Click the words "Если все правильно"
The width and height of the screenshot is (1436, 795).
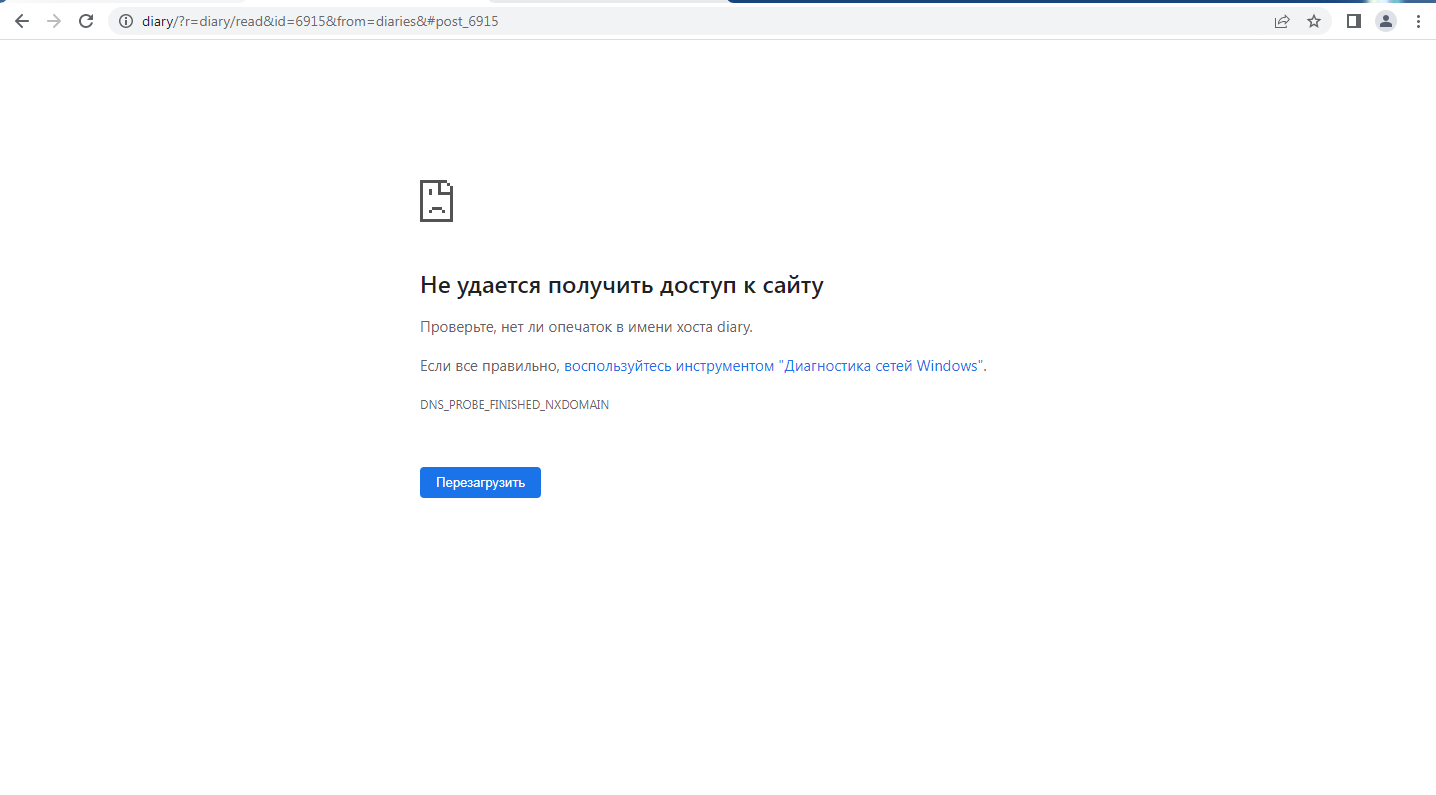point(488,366)
